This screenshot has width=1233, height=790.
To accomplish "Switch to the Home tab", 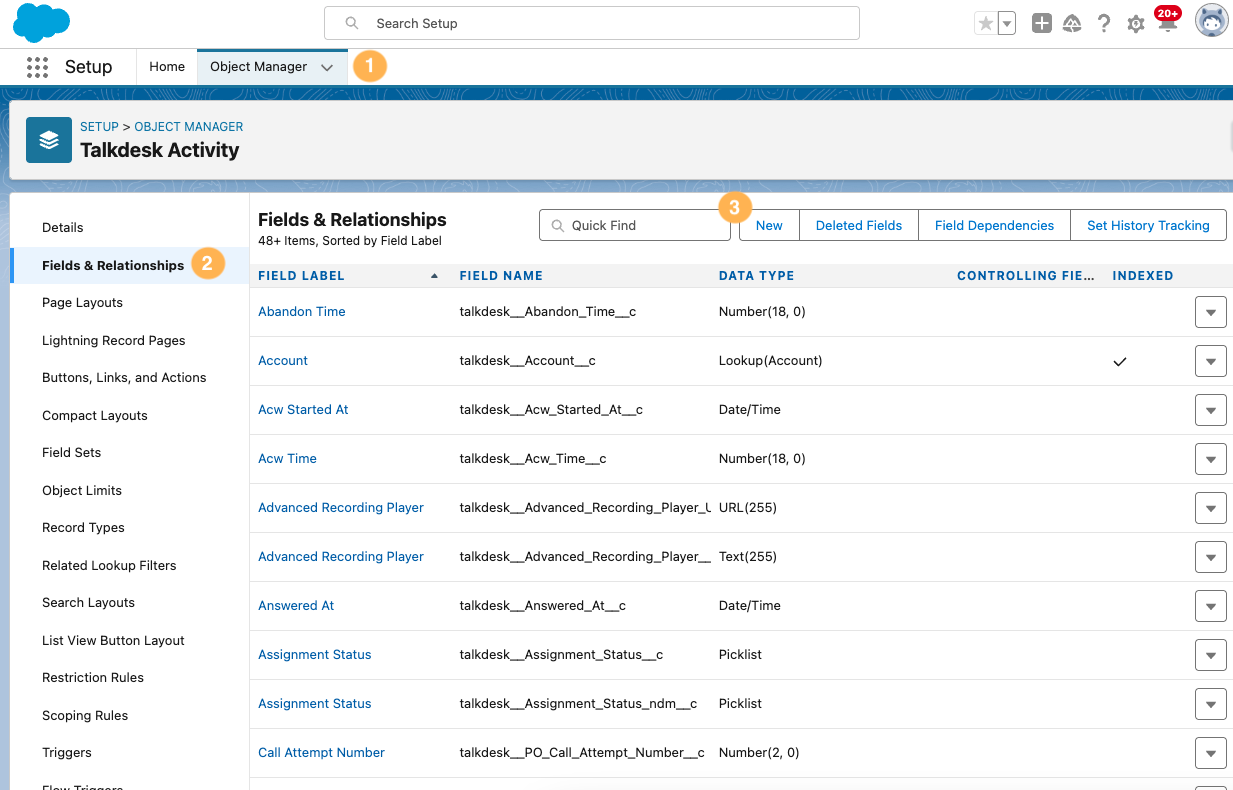I will pos(167,67).
